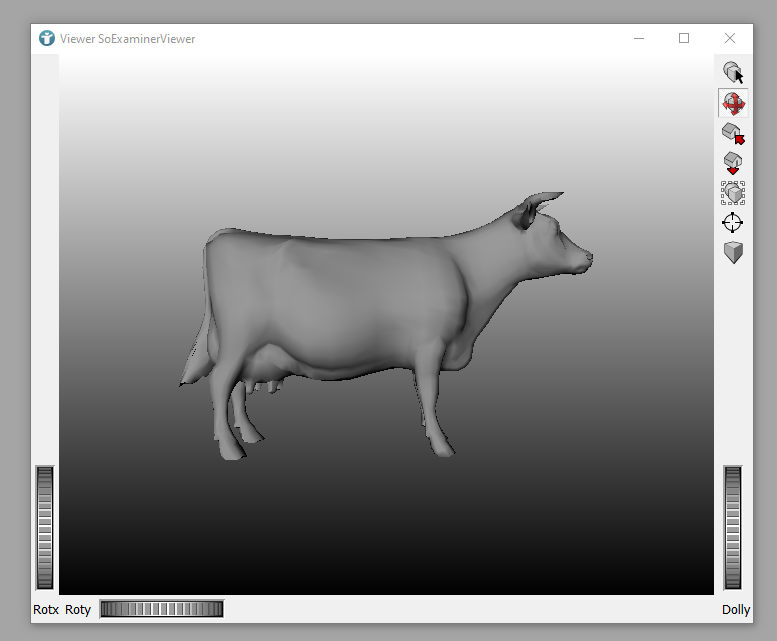Open the window system menu icon
Screen dimensions: 777x641
pyautogui.click(x=46, y=38)
